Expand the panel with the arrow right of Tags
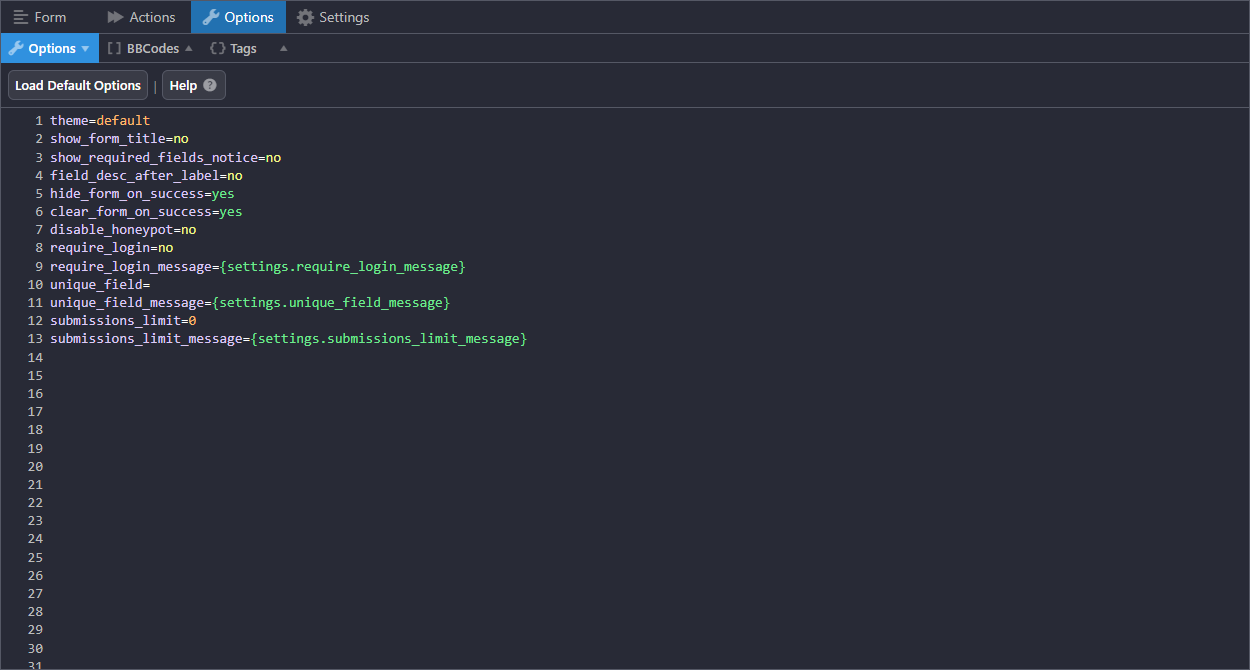The width and height of the screenshot is (1250, 670). coord(283,48)
